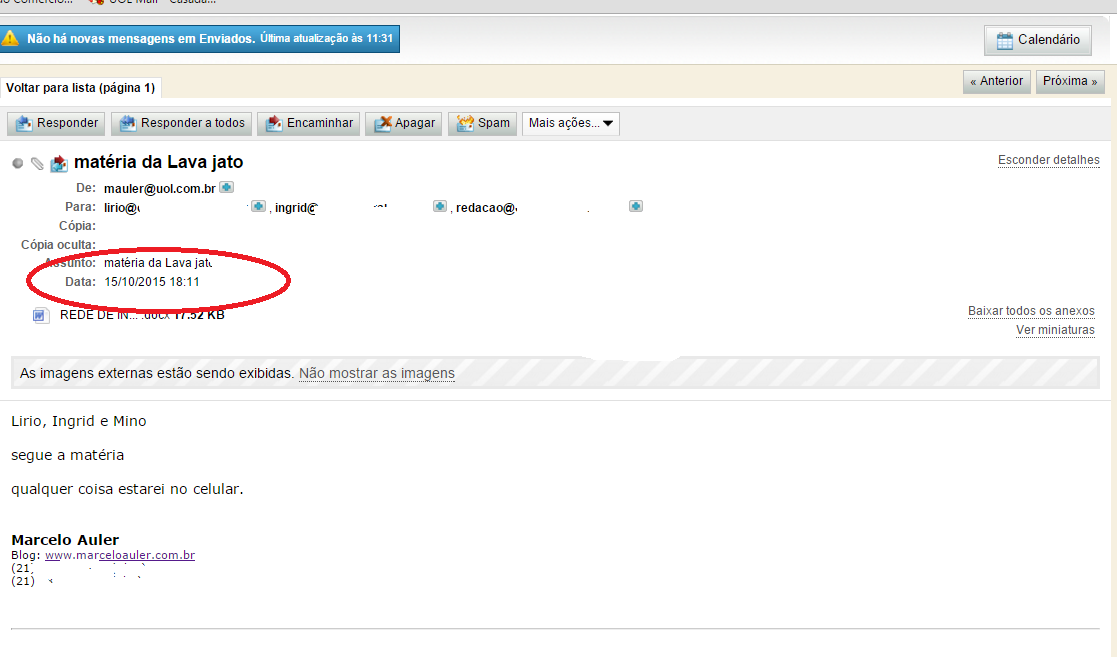Viewport: 1117px width, 657px height.
Task: Forward email with Encaminhar button
Action: pos(308,123)
